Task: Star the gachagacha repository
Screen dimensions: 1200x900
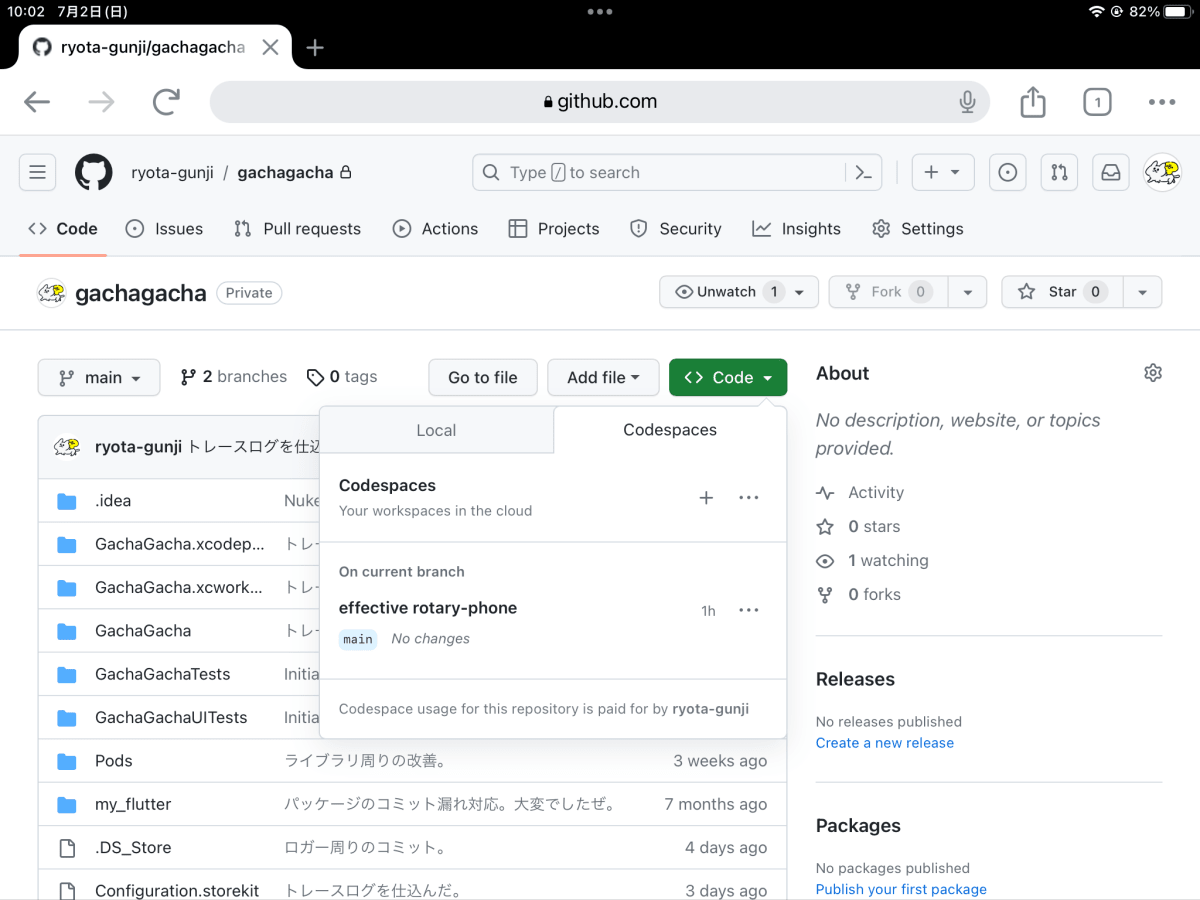Action: click(1061, 292)
